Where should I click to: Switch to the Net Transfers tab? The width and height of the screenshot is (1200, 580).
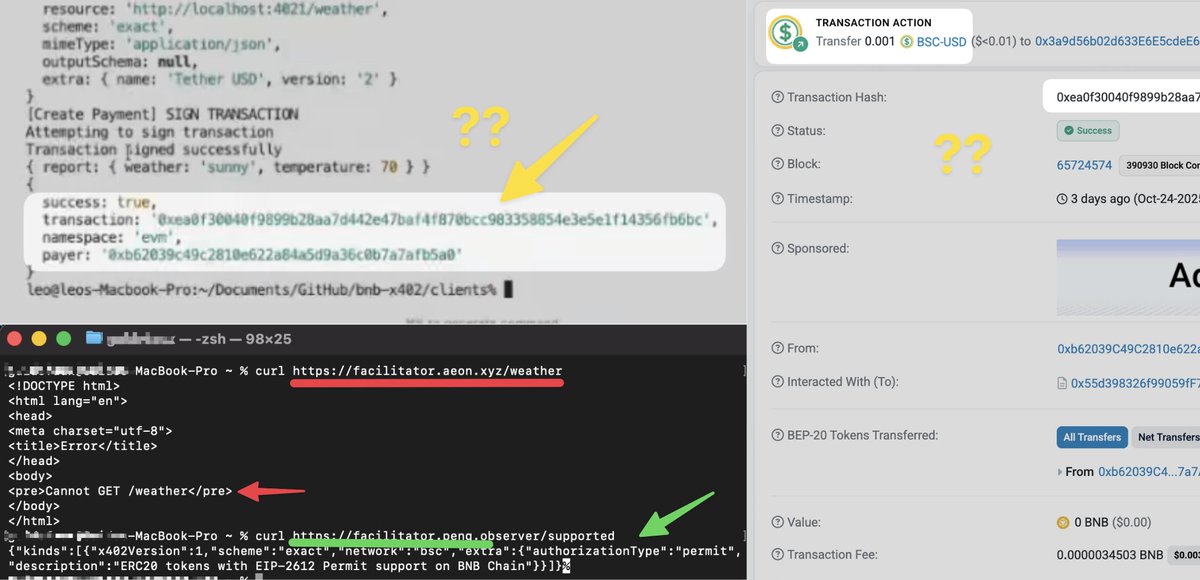coord(1168,437)
